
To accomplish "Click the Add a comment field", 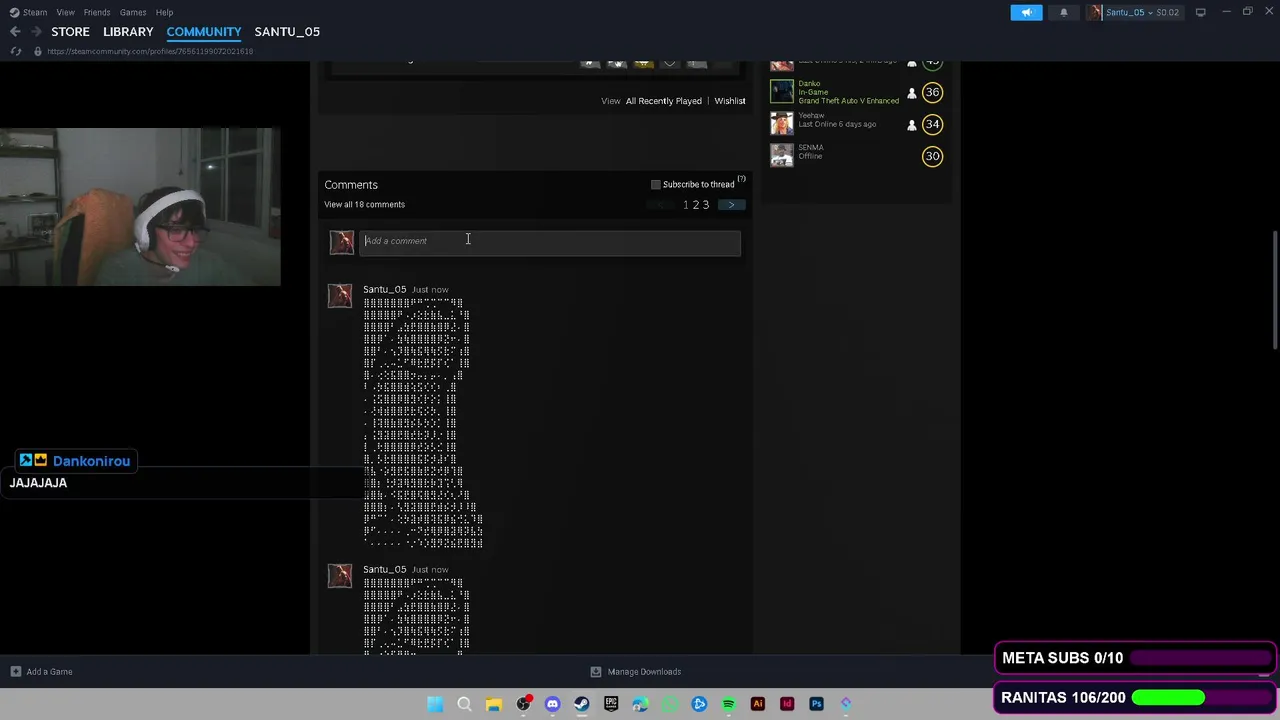I will [x=550, y=242].
